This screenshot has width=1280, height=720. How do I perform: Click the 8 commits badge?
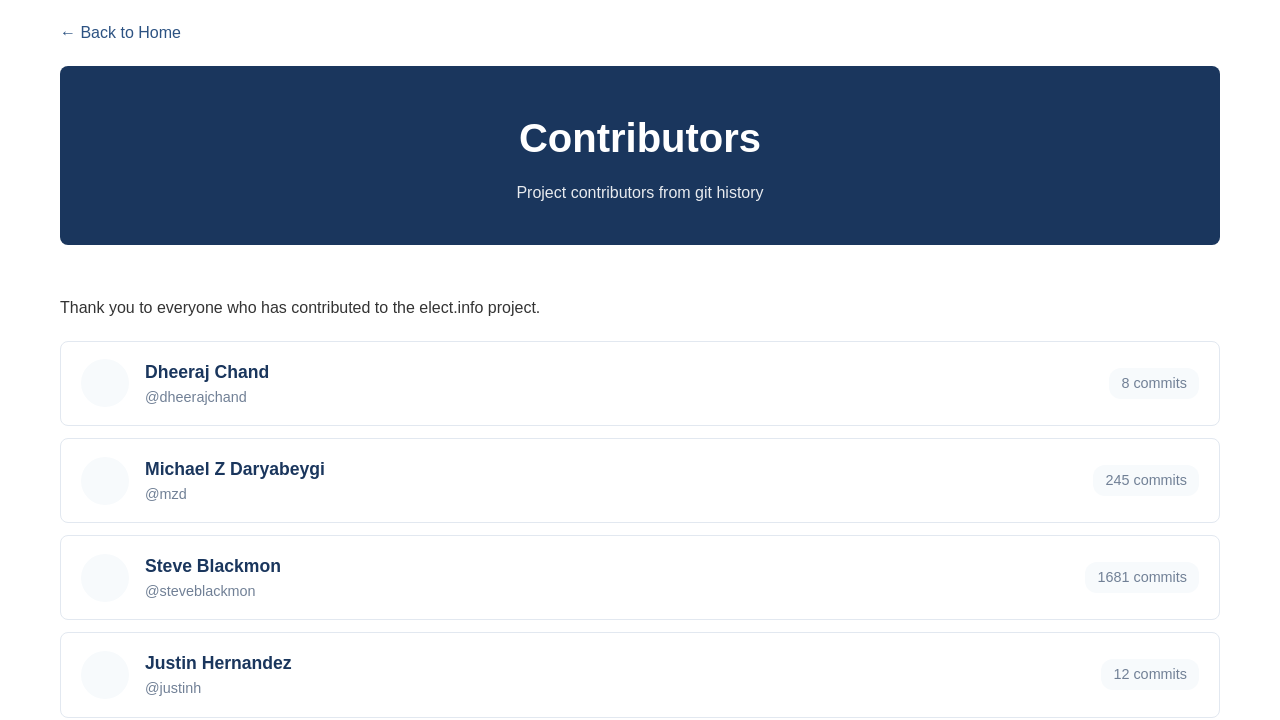(1154, 383)
